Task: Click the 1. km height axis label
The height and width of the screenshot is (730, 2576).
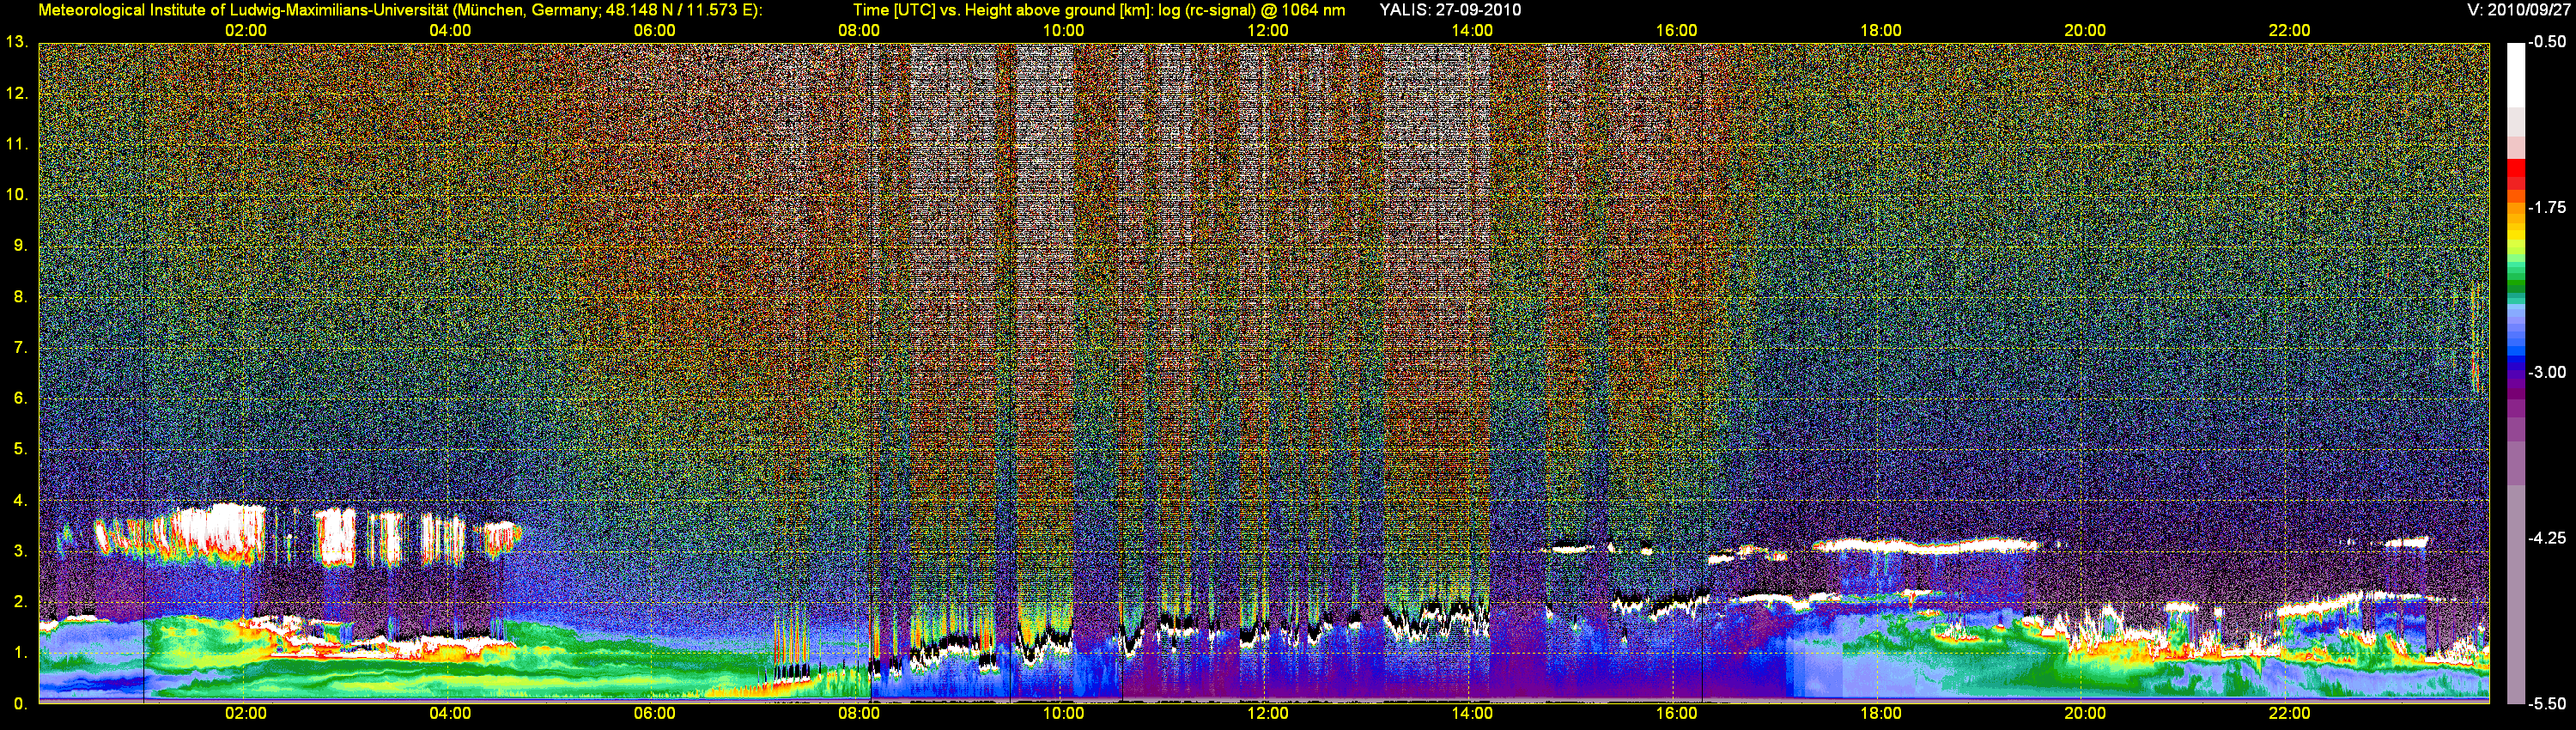Action: point(20,653)
